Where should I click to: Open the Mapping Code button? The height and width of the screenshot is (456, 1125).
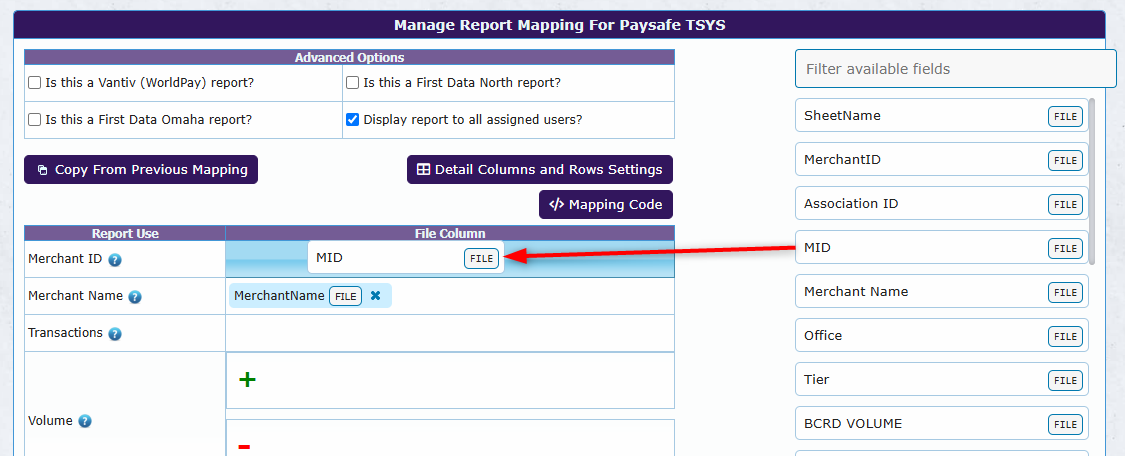tap(606, 204)
